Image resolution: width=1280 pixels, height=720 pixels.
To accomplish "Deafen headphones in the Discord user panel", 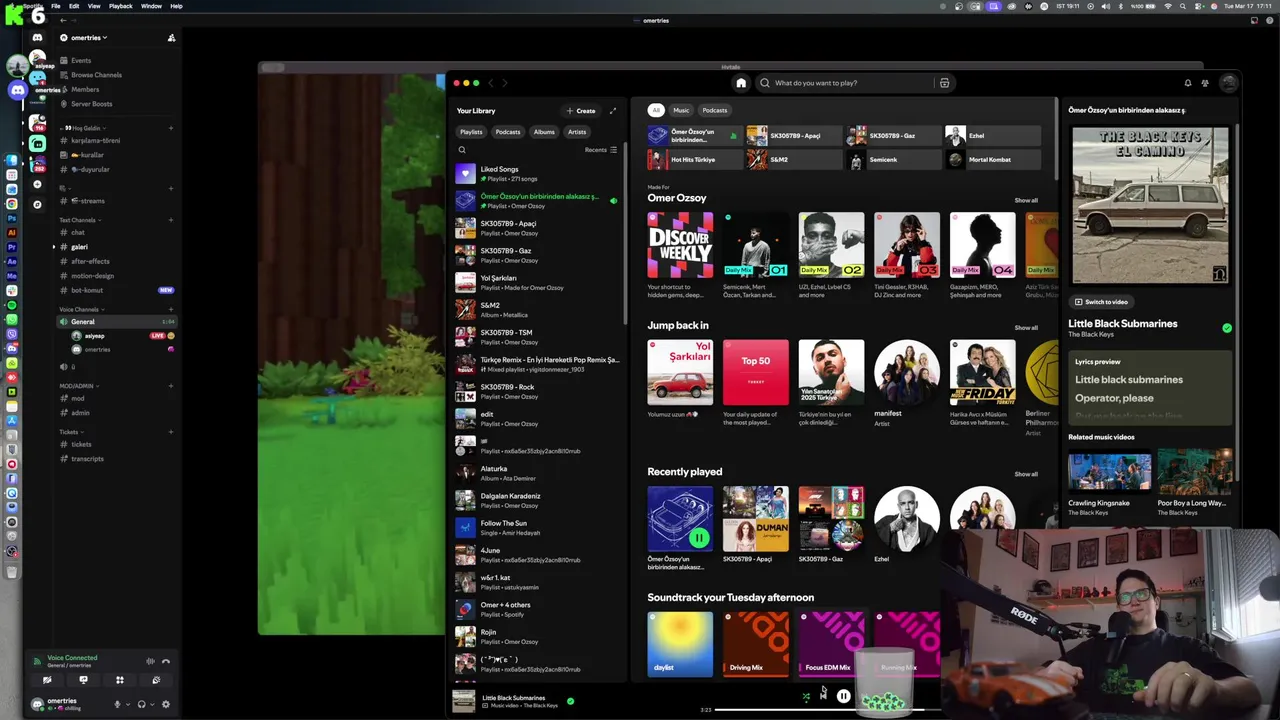I will (x=141, y=704).
